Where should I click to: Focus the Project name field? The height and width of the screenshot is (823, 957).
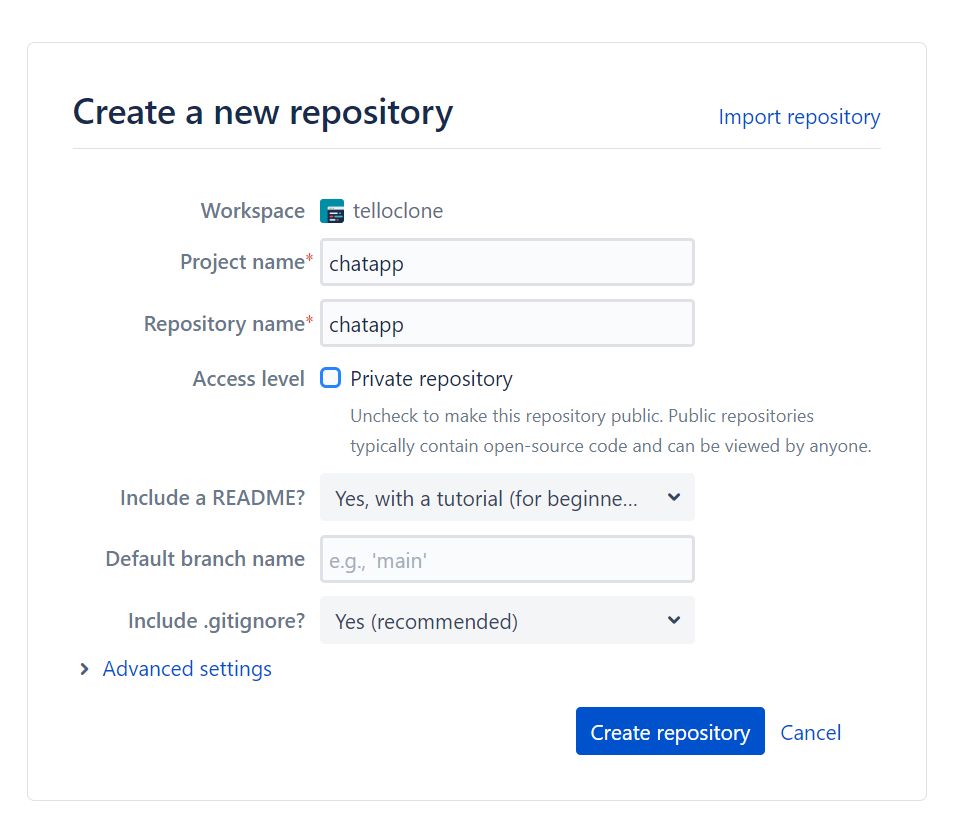pyautogui.click(x=507, y=263)
